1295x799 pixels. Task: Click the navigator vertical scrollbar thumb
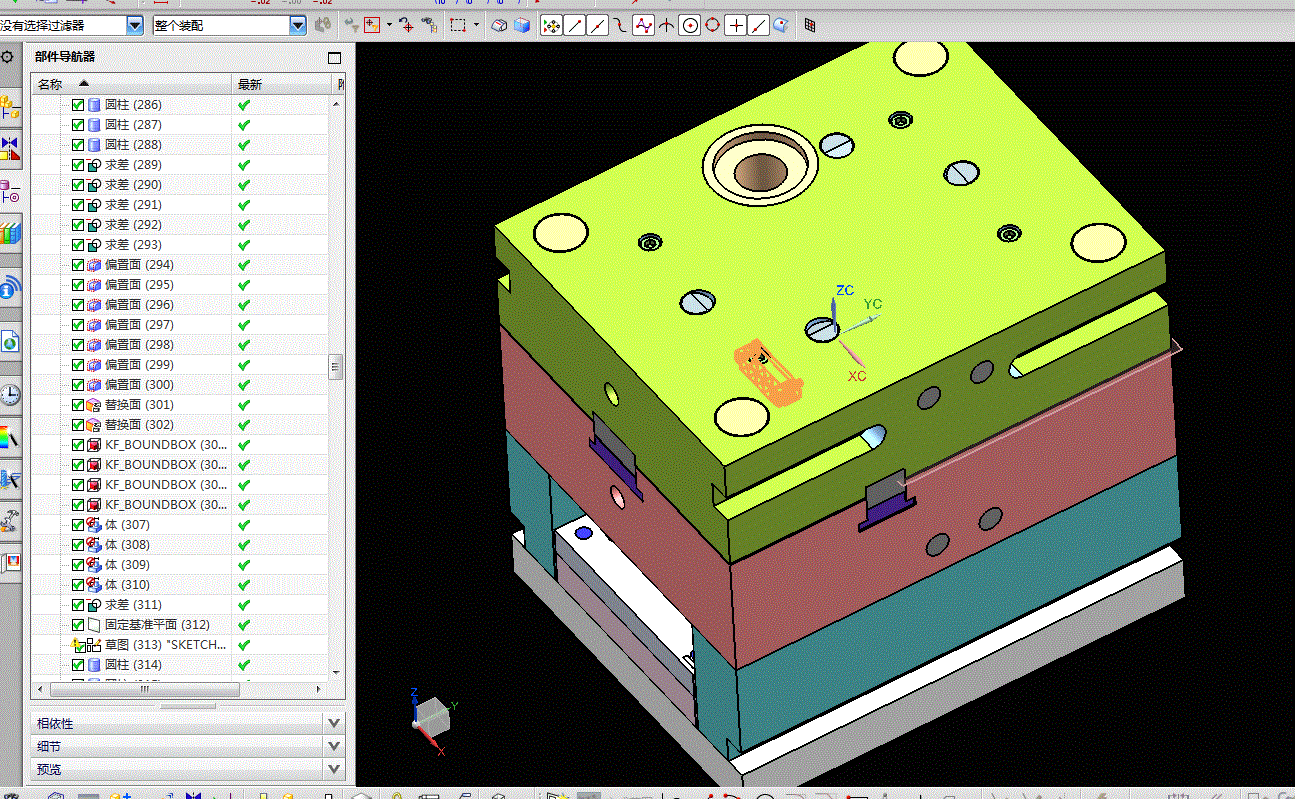[336, 367]
